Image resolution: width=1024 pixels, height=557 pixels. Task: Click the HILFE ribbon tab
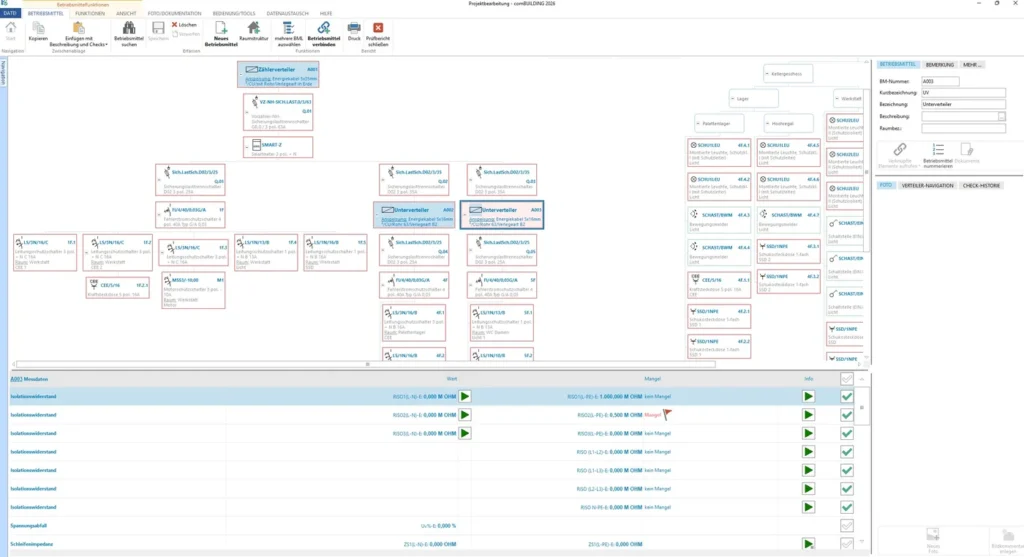(326, 13)
